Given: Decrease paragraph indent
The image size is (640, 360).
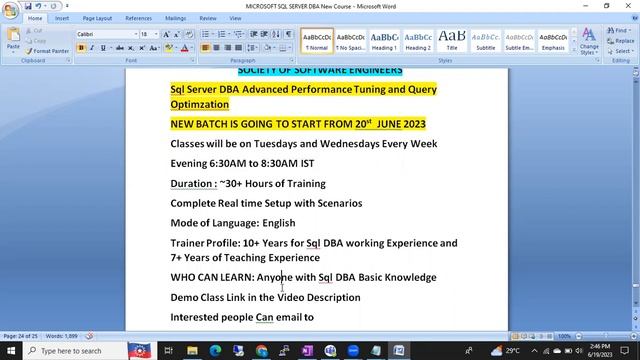Looking at the screenshot, I should [x=253, y=34].
